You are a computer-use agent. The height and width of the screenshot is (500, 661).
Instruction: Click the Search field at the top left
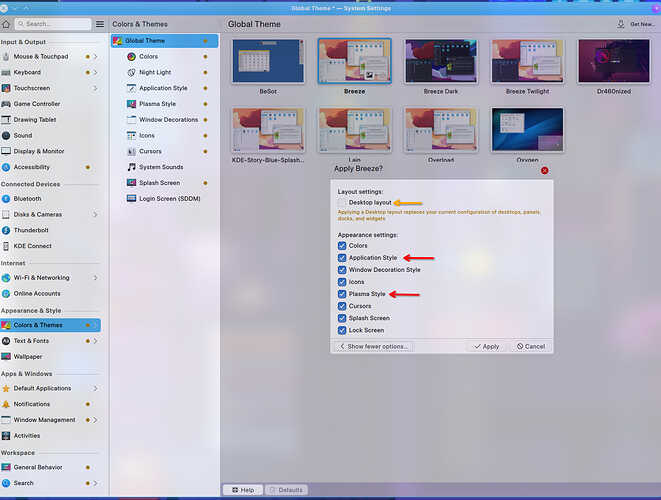(x=53, y=24)
